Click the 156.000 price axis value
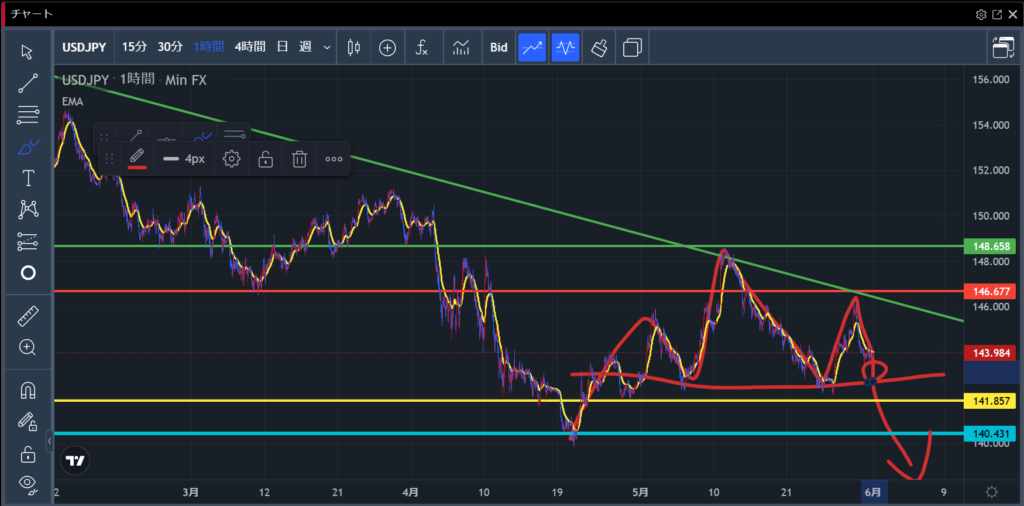This screenshot has height=506, width=1024. pos(993,80)
